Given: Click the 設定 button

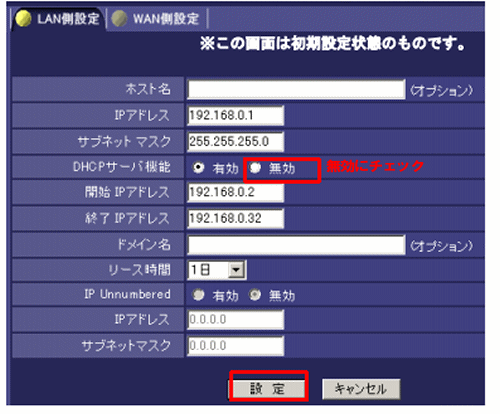Looking at the screenshot, I should click(268, 388).
